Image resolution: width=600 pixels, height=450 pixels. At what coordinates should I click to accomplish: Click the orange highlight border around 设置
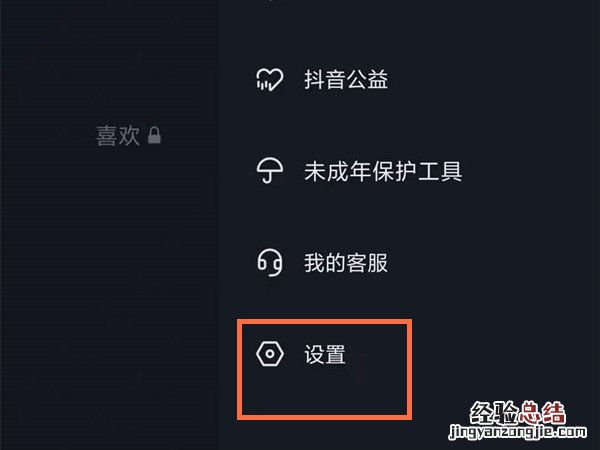[x=324, y=322]
